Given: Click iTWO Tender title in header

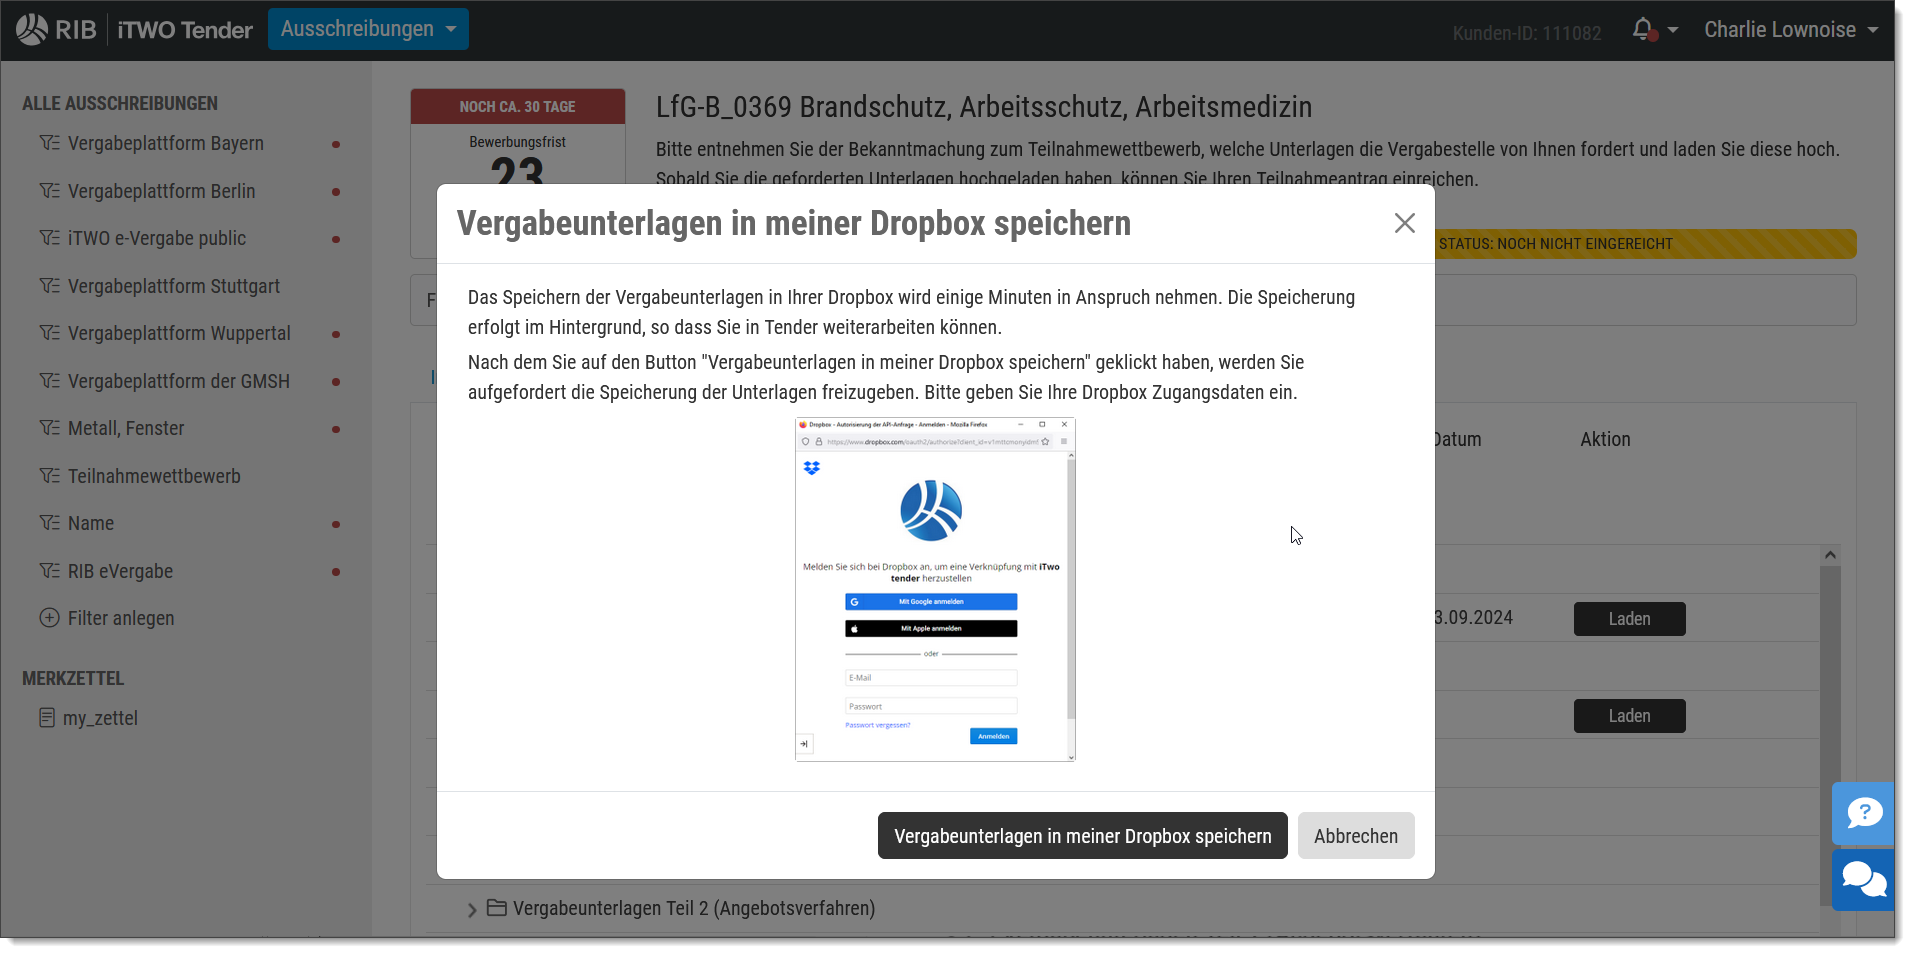Looking at the screenshot, I should tap(185, 30).
